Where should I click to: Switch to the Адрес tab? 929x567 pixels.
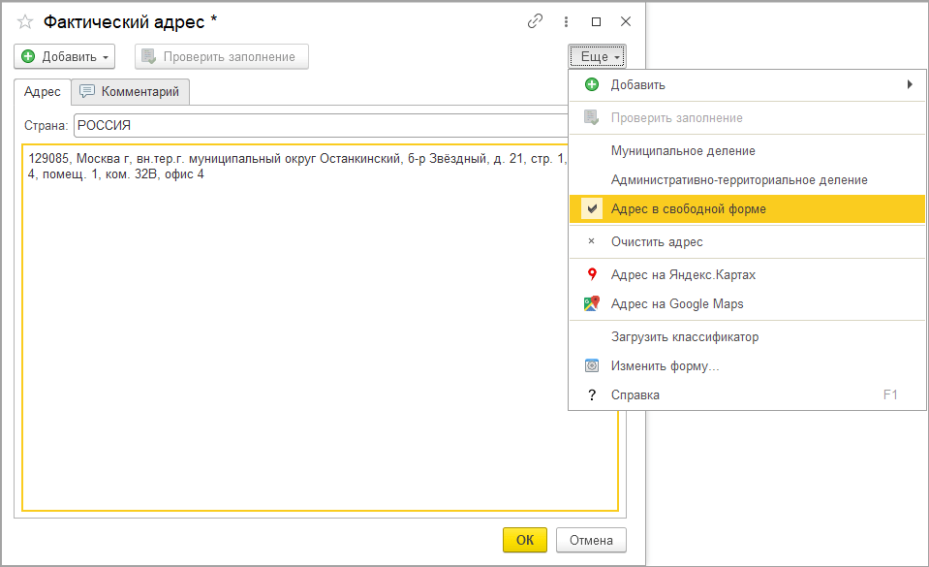coord(42,92)
